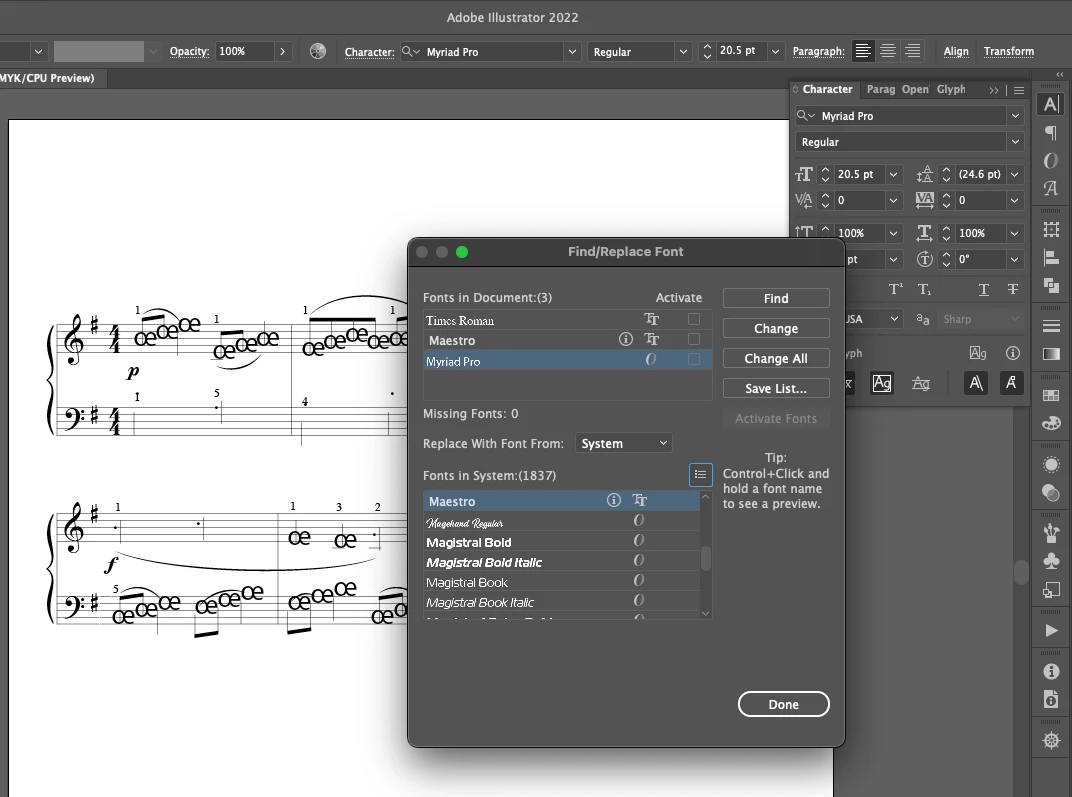The height and width of the screenshot is (797, 1072).
Task: Open the control bar font family dropdown
Action: (572, 51)
